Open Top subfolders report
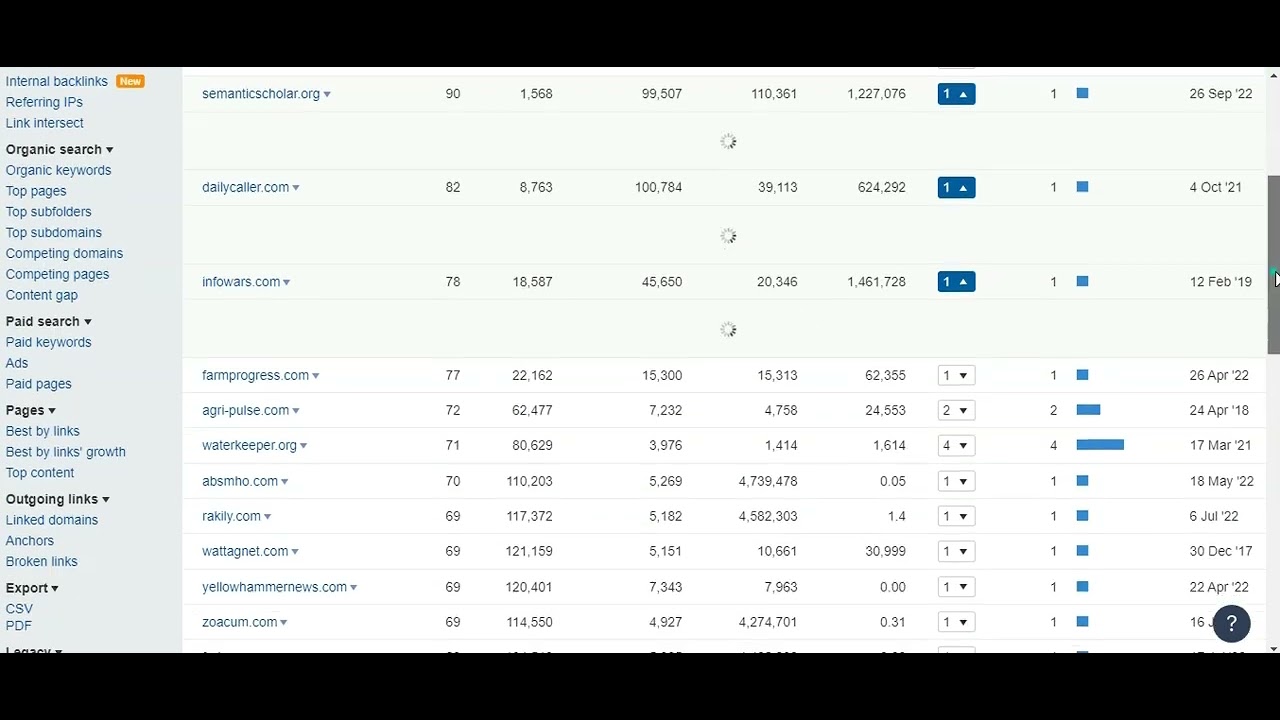 [x=48, y=212]
